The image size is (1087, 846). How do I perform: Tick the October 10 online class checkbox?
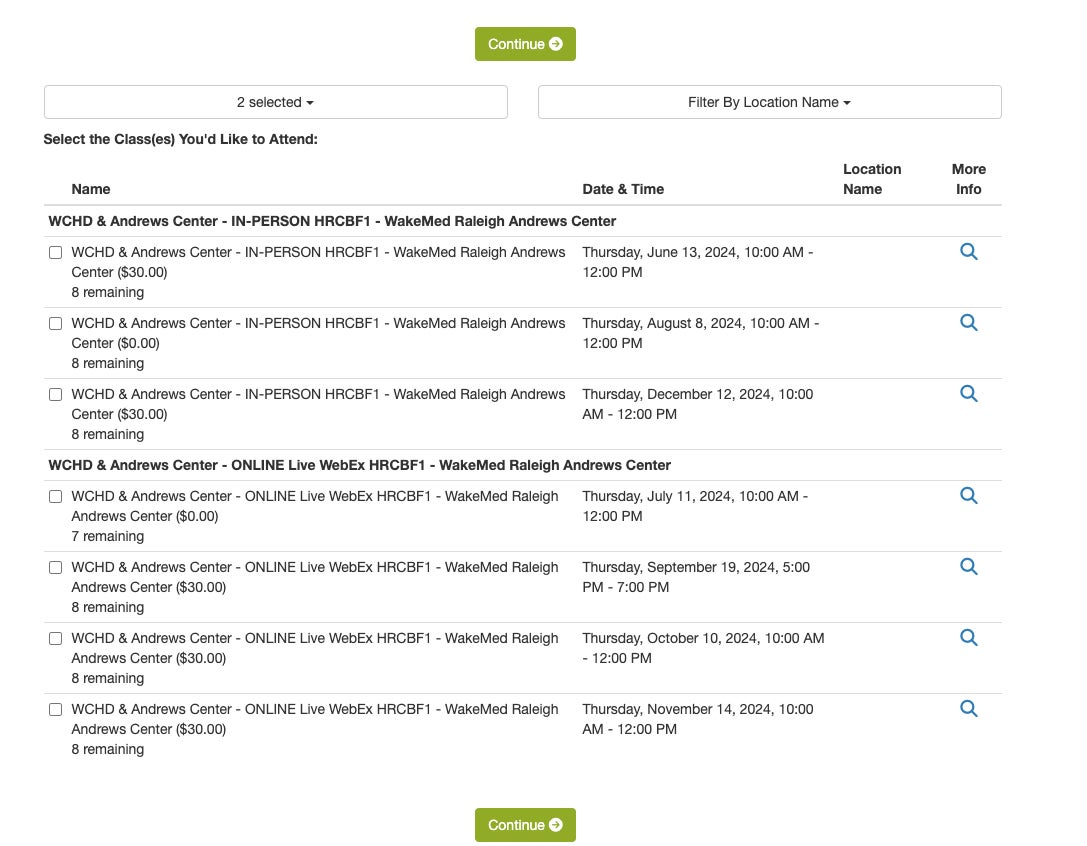click(x=56, y=639)
